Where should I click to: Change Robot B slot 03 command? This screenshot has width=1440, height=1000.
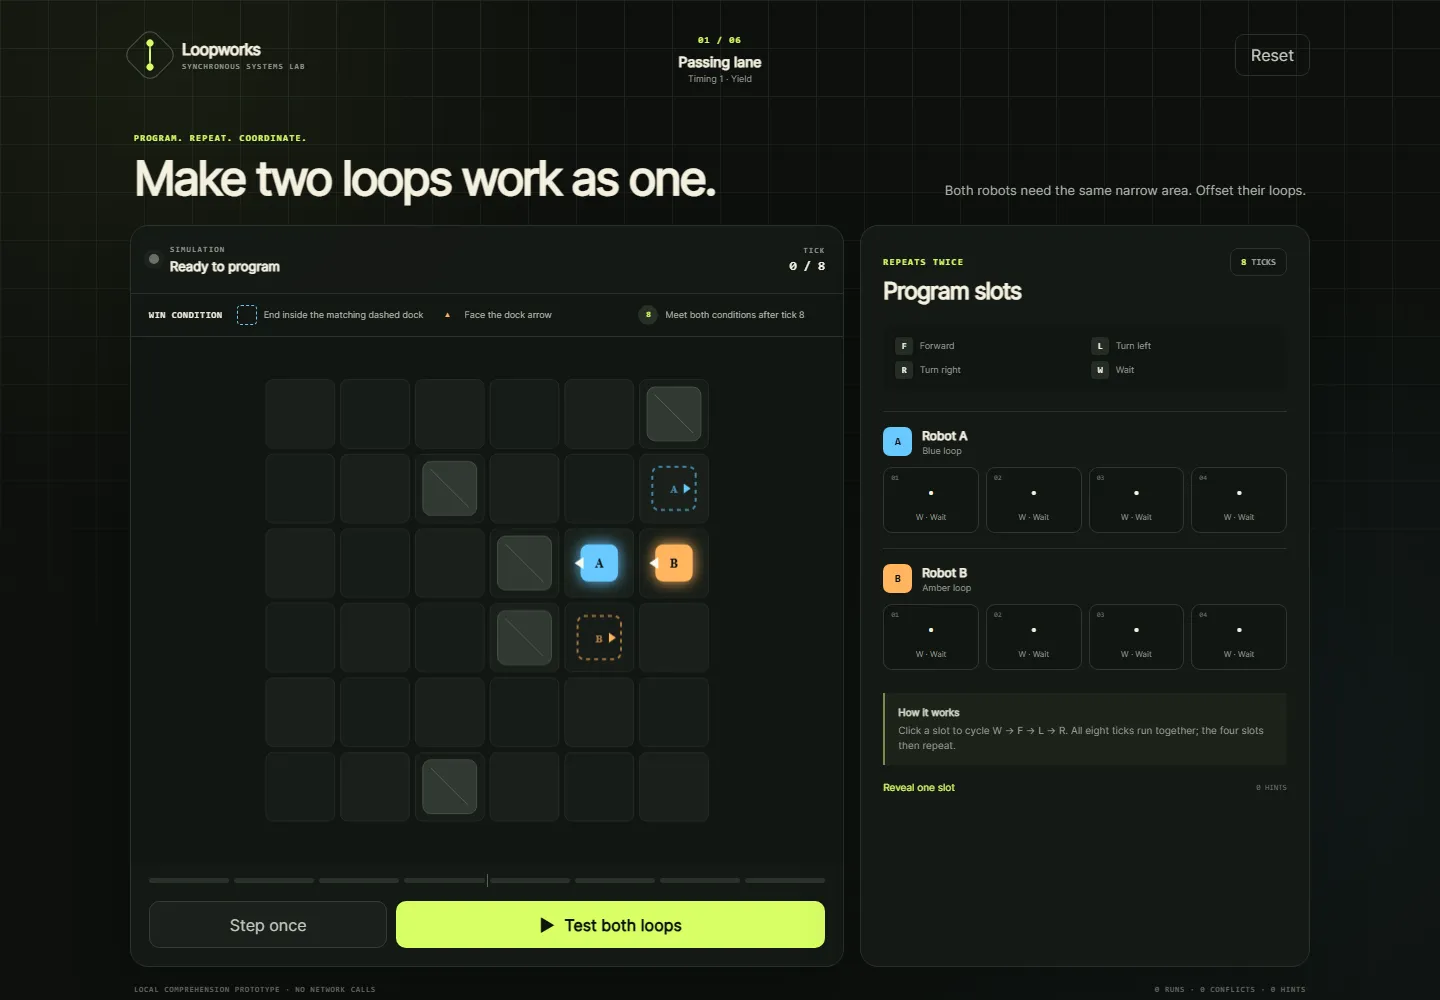(1136, 637)
